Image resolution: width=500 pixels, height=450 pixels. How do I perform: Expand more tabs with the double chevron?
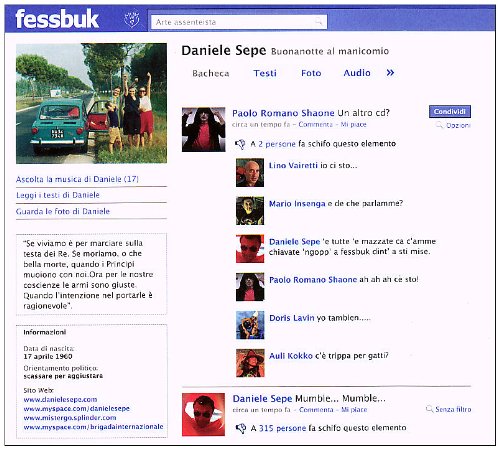tap(390, 73)
